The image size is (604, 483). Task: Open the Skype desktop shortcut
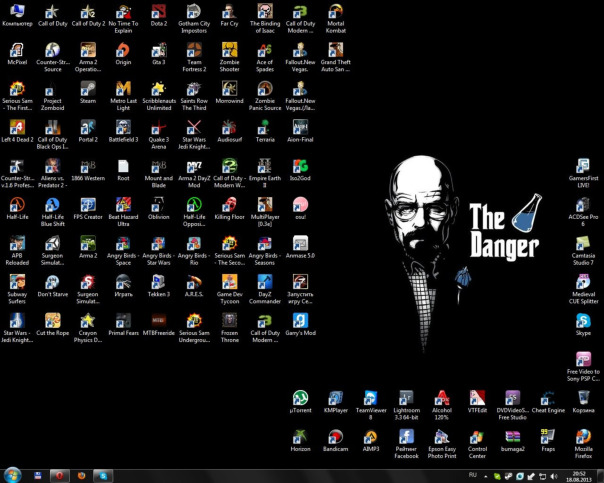coord(583,325)
